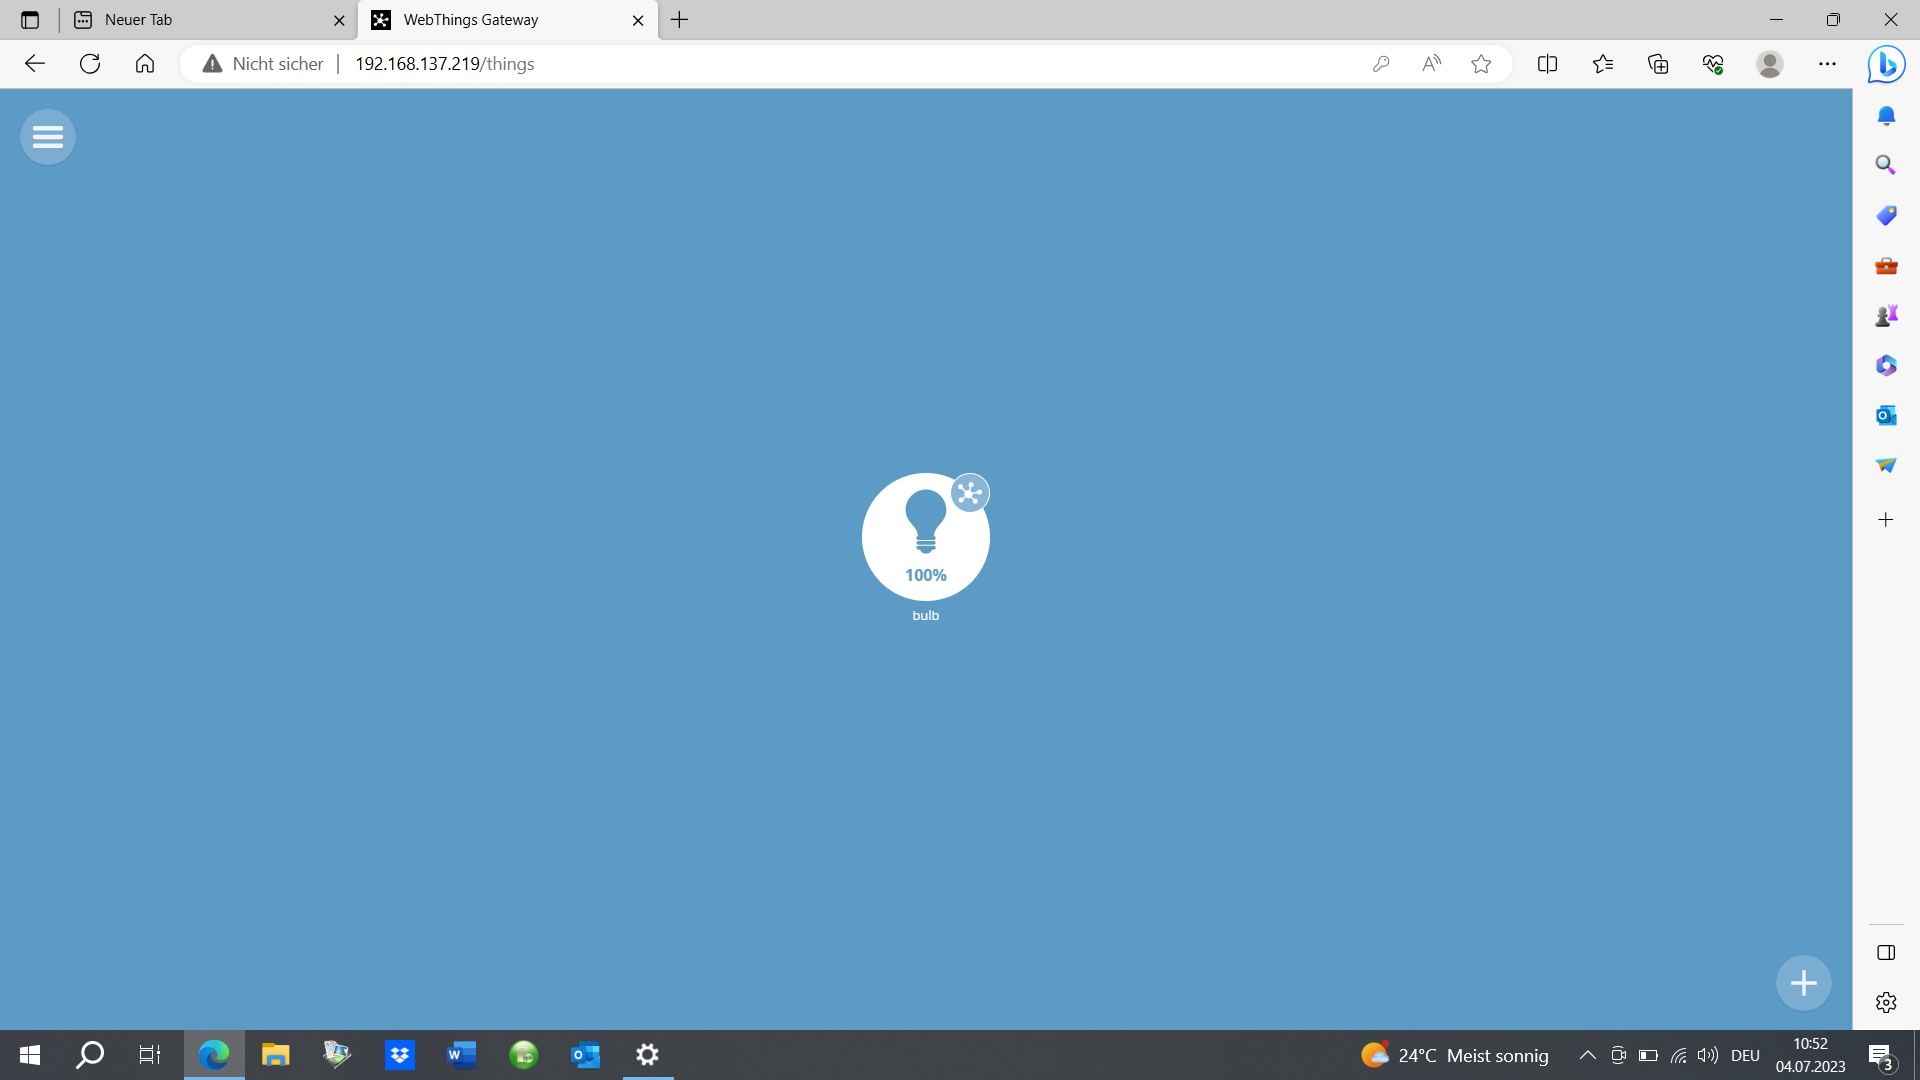The height and width of the screenshot is (1080, 1920).
Task: Reload the current page
Action: tap(90, 64)
